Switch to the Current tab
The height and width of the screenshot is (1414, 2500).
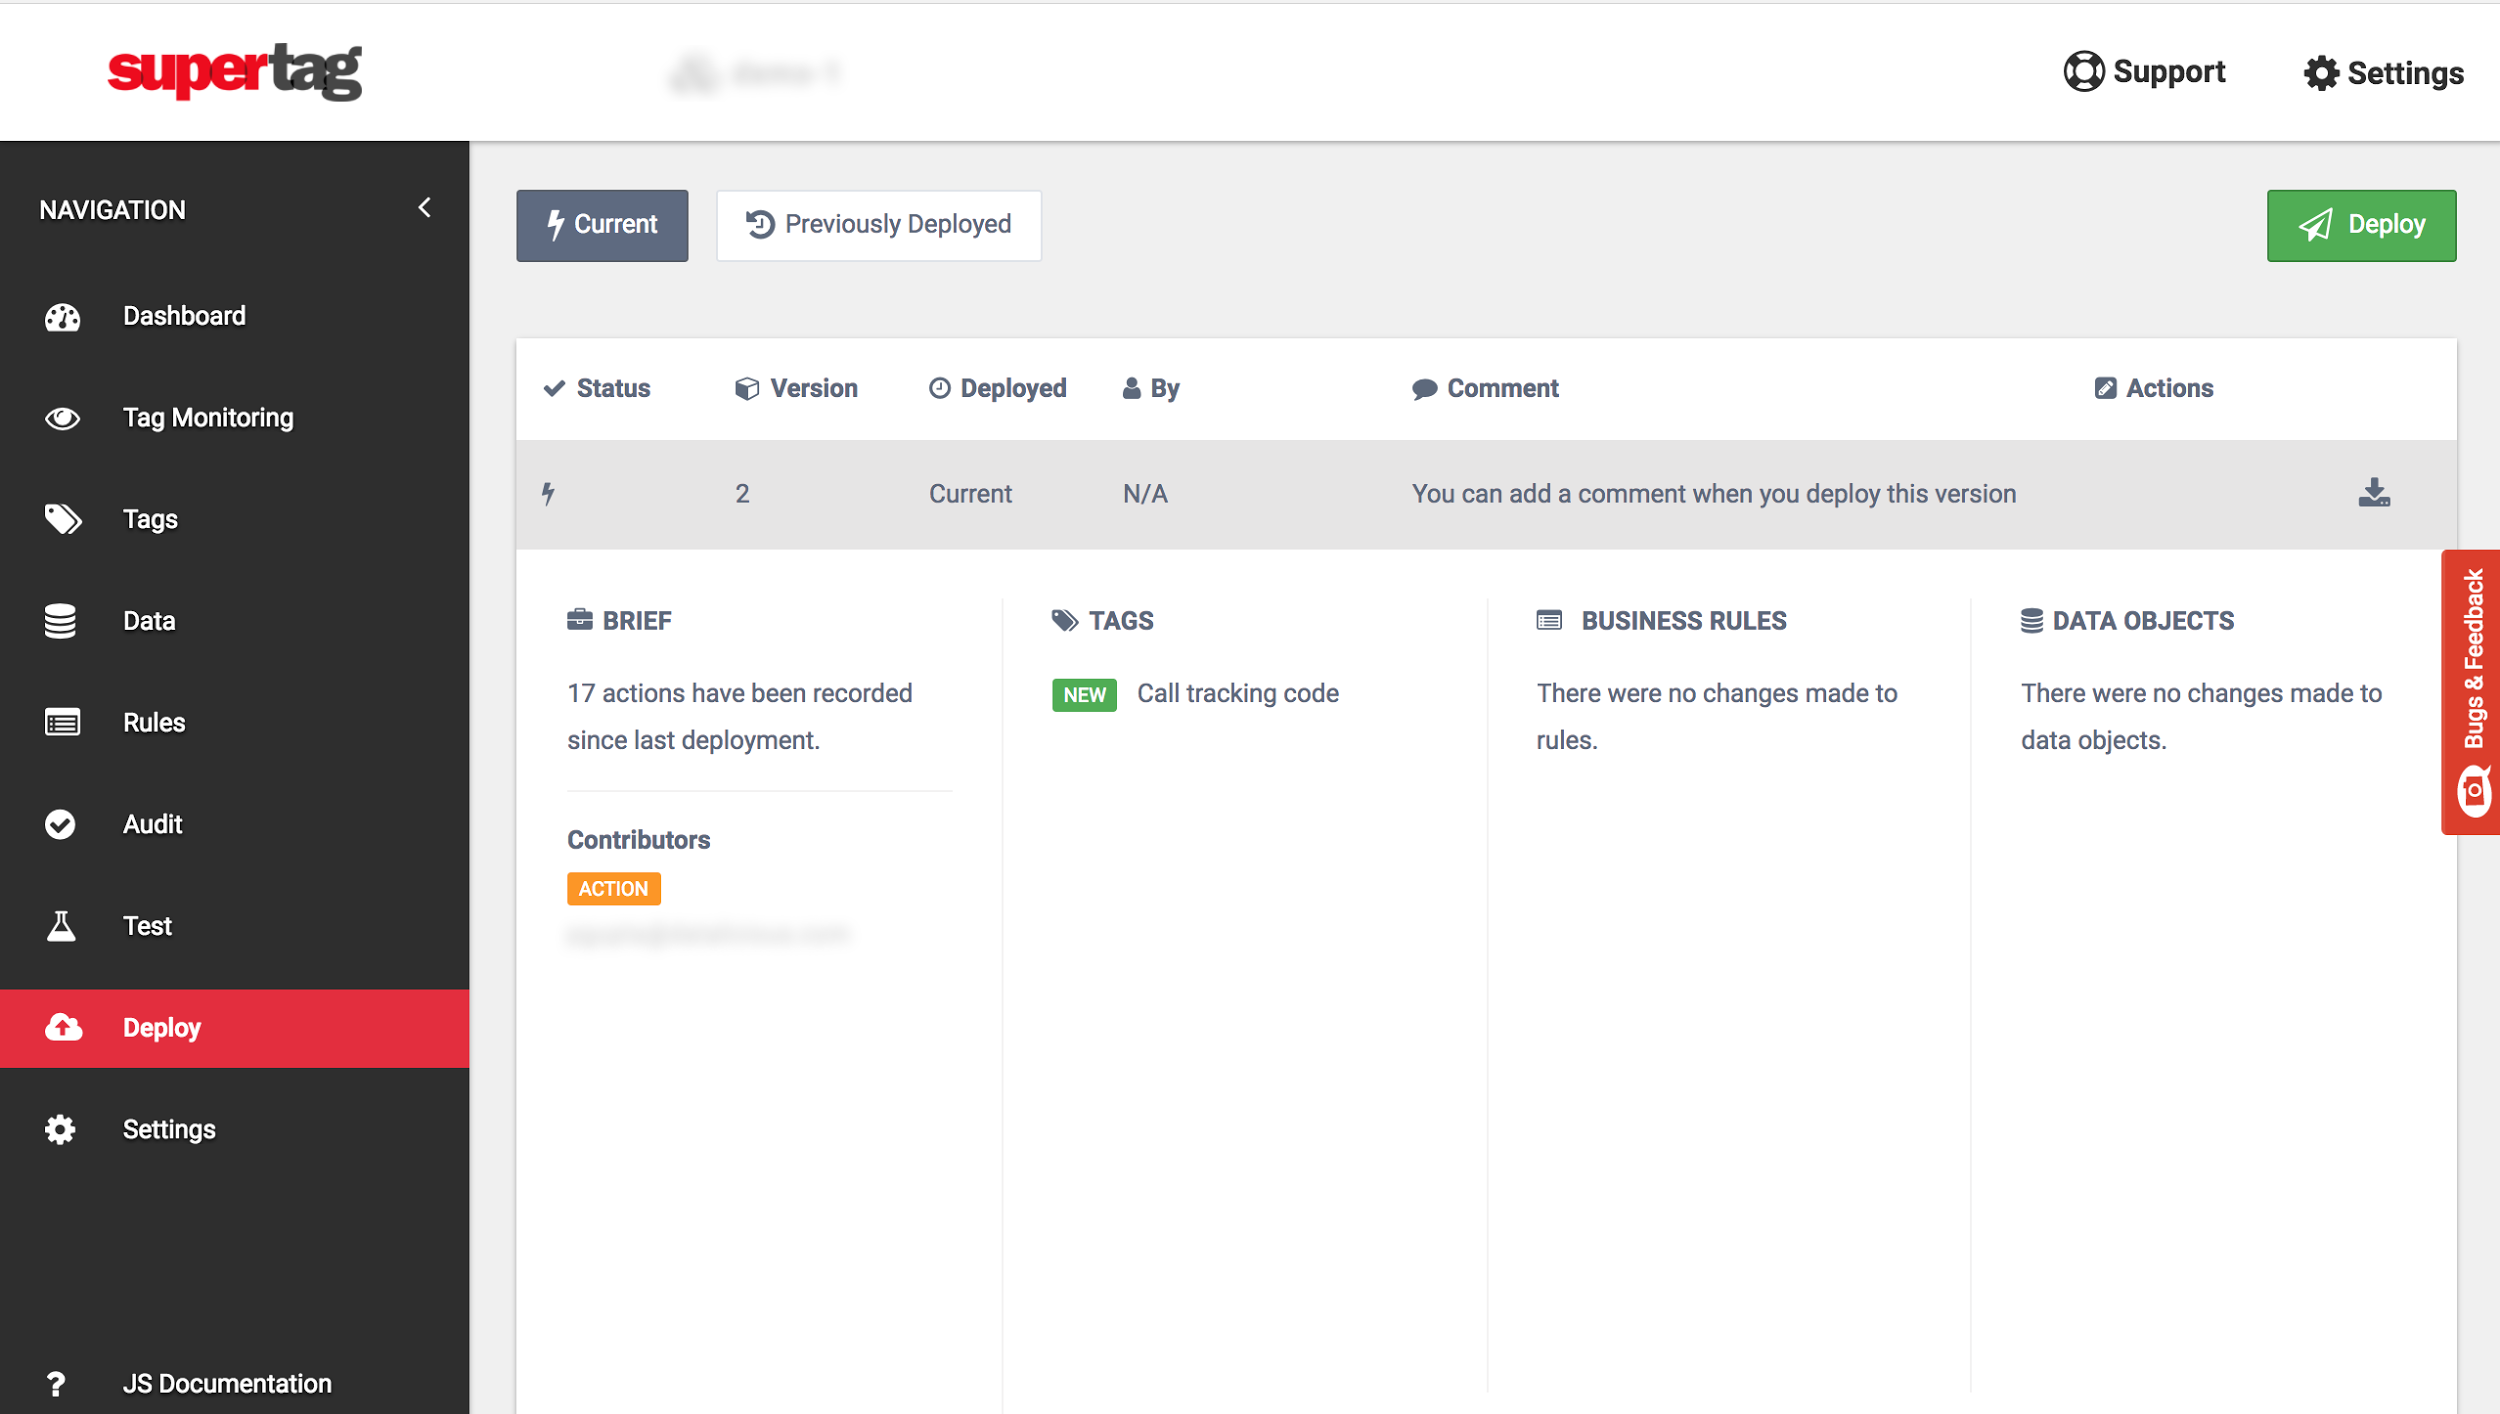(x=602, y=225)
